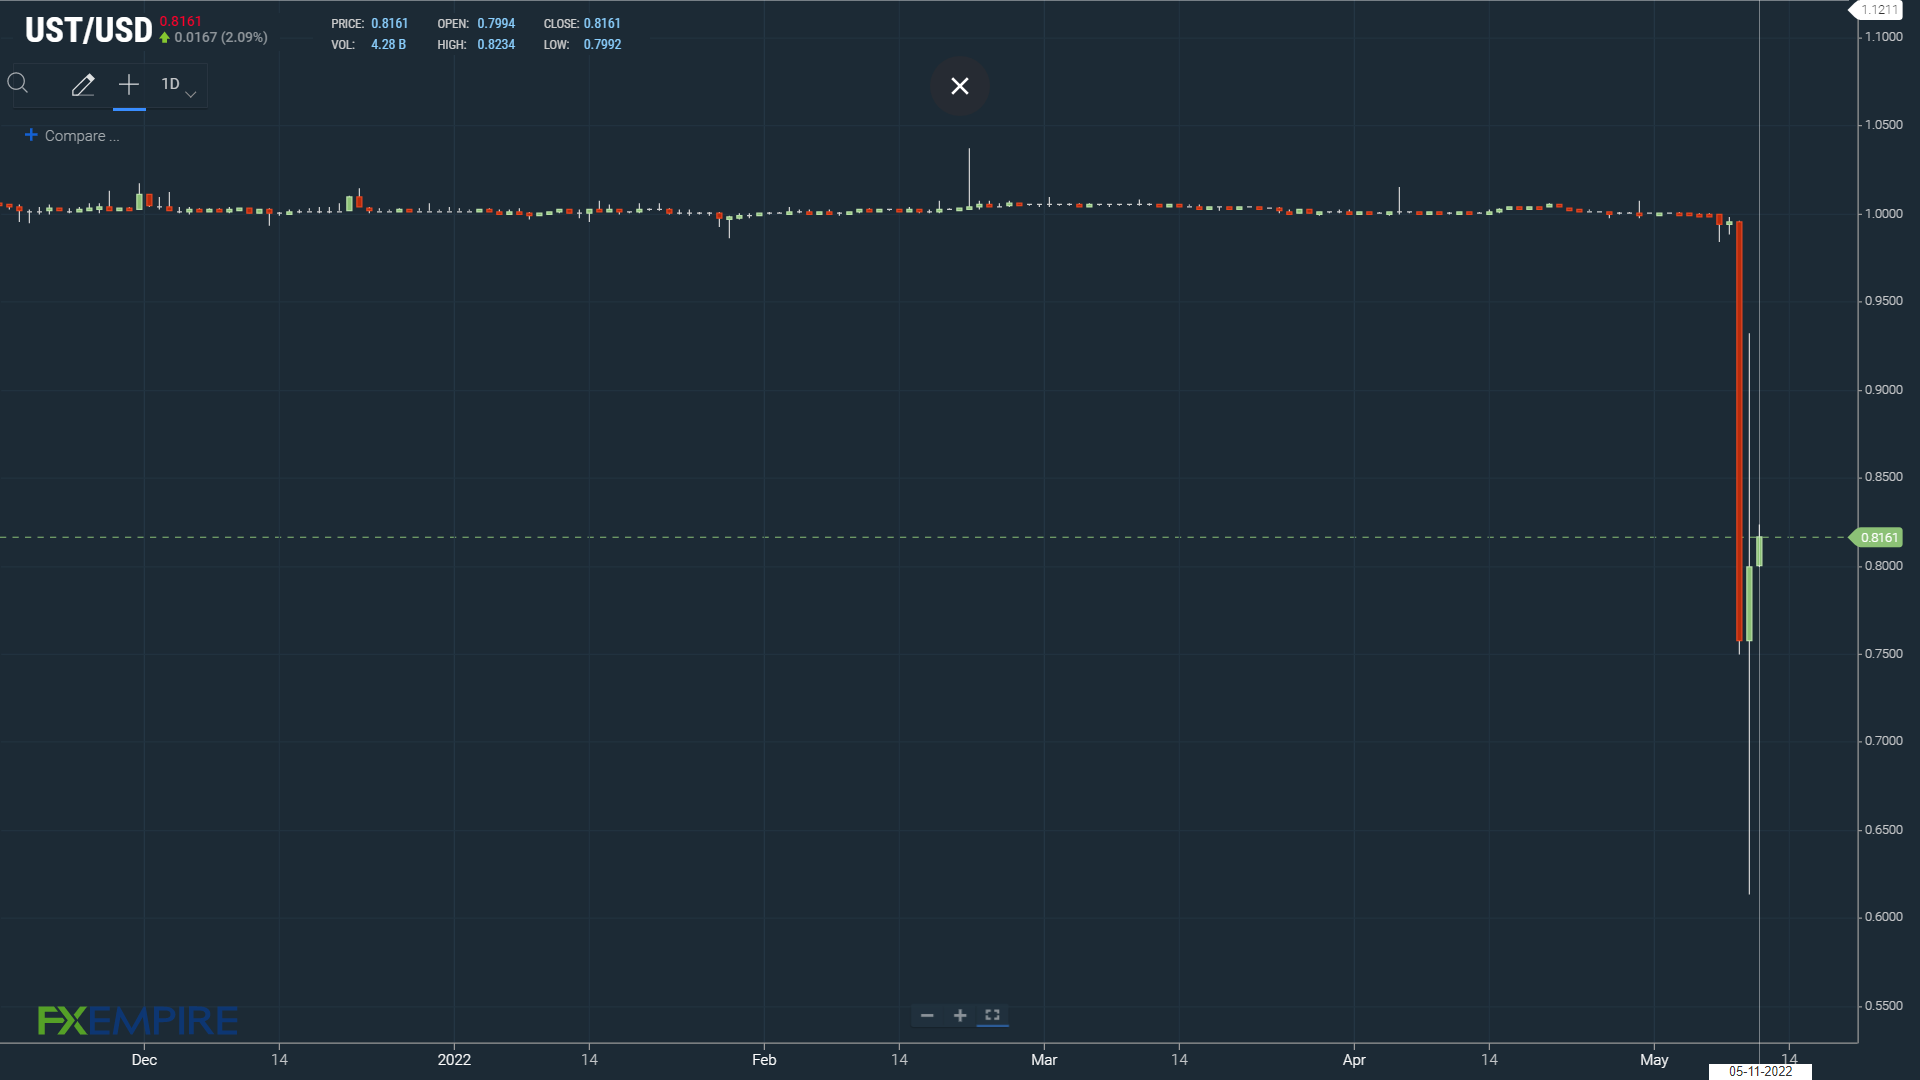Click the OPEN 0.7994 value
1920x1080 pixels.
click(496, 24)
